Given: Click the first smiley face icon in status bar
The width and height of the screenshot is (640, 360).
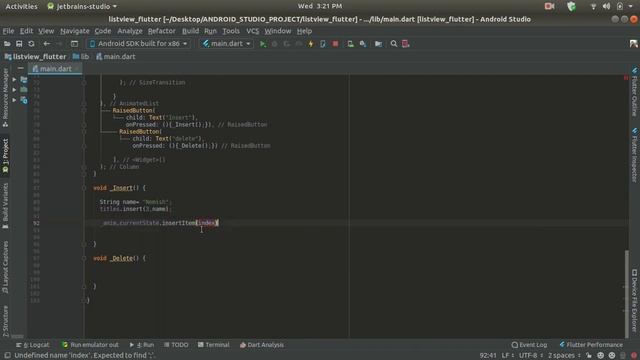Looking at the screenshot, I should 600,355.
